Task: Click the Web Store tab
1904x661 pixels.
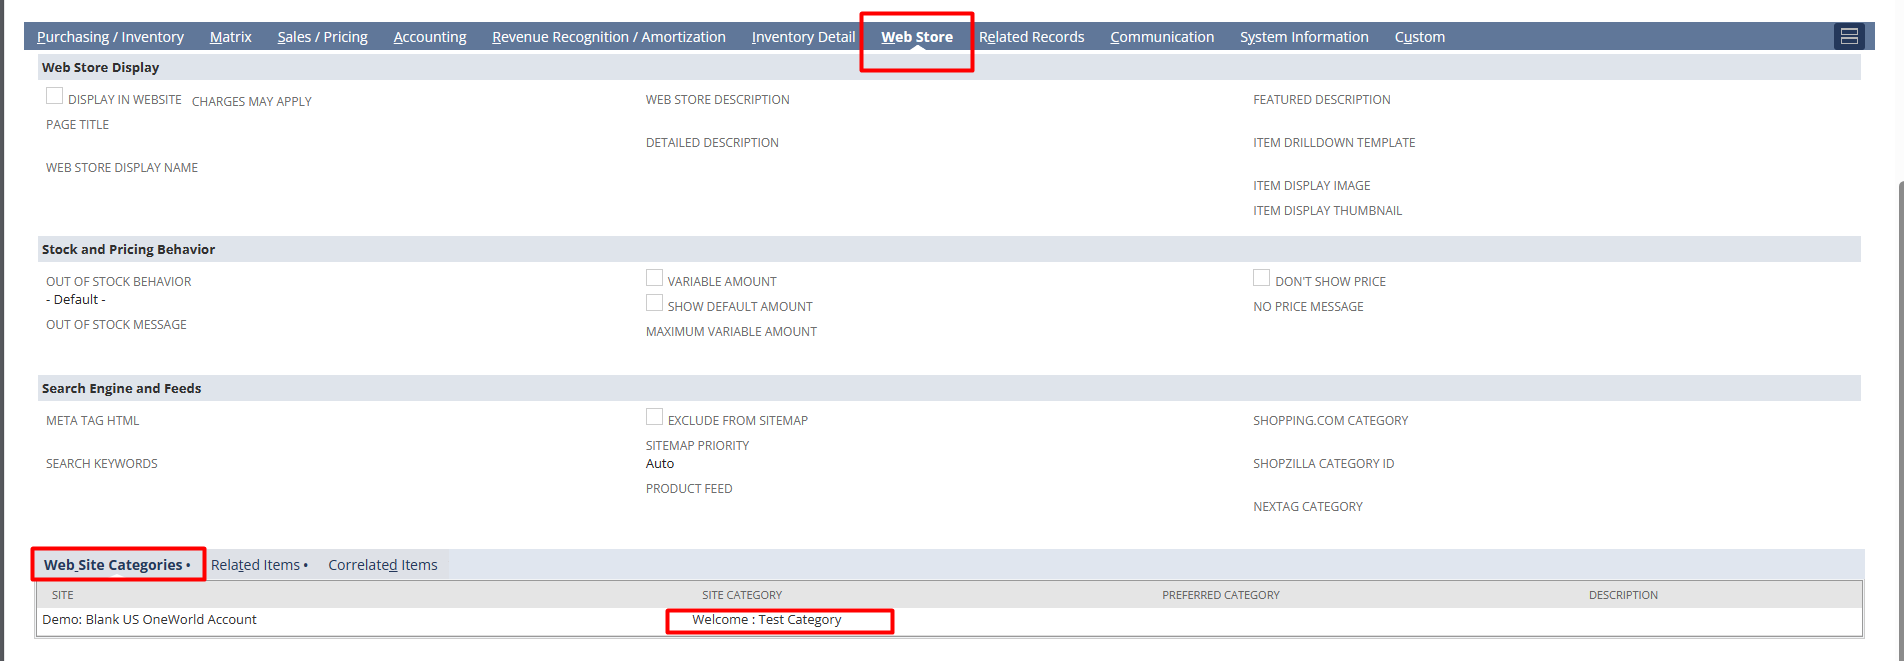Action: tap(916, 37)
